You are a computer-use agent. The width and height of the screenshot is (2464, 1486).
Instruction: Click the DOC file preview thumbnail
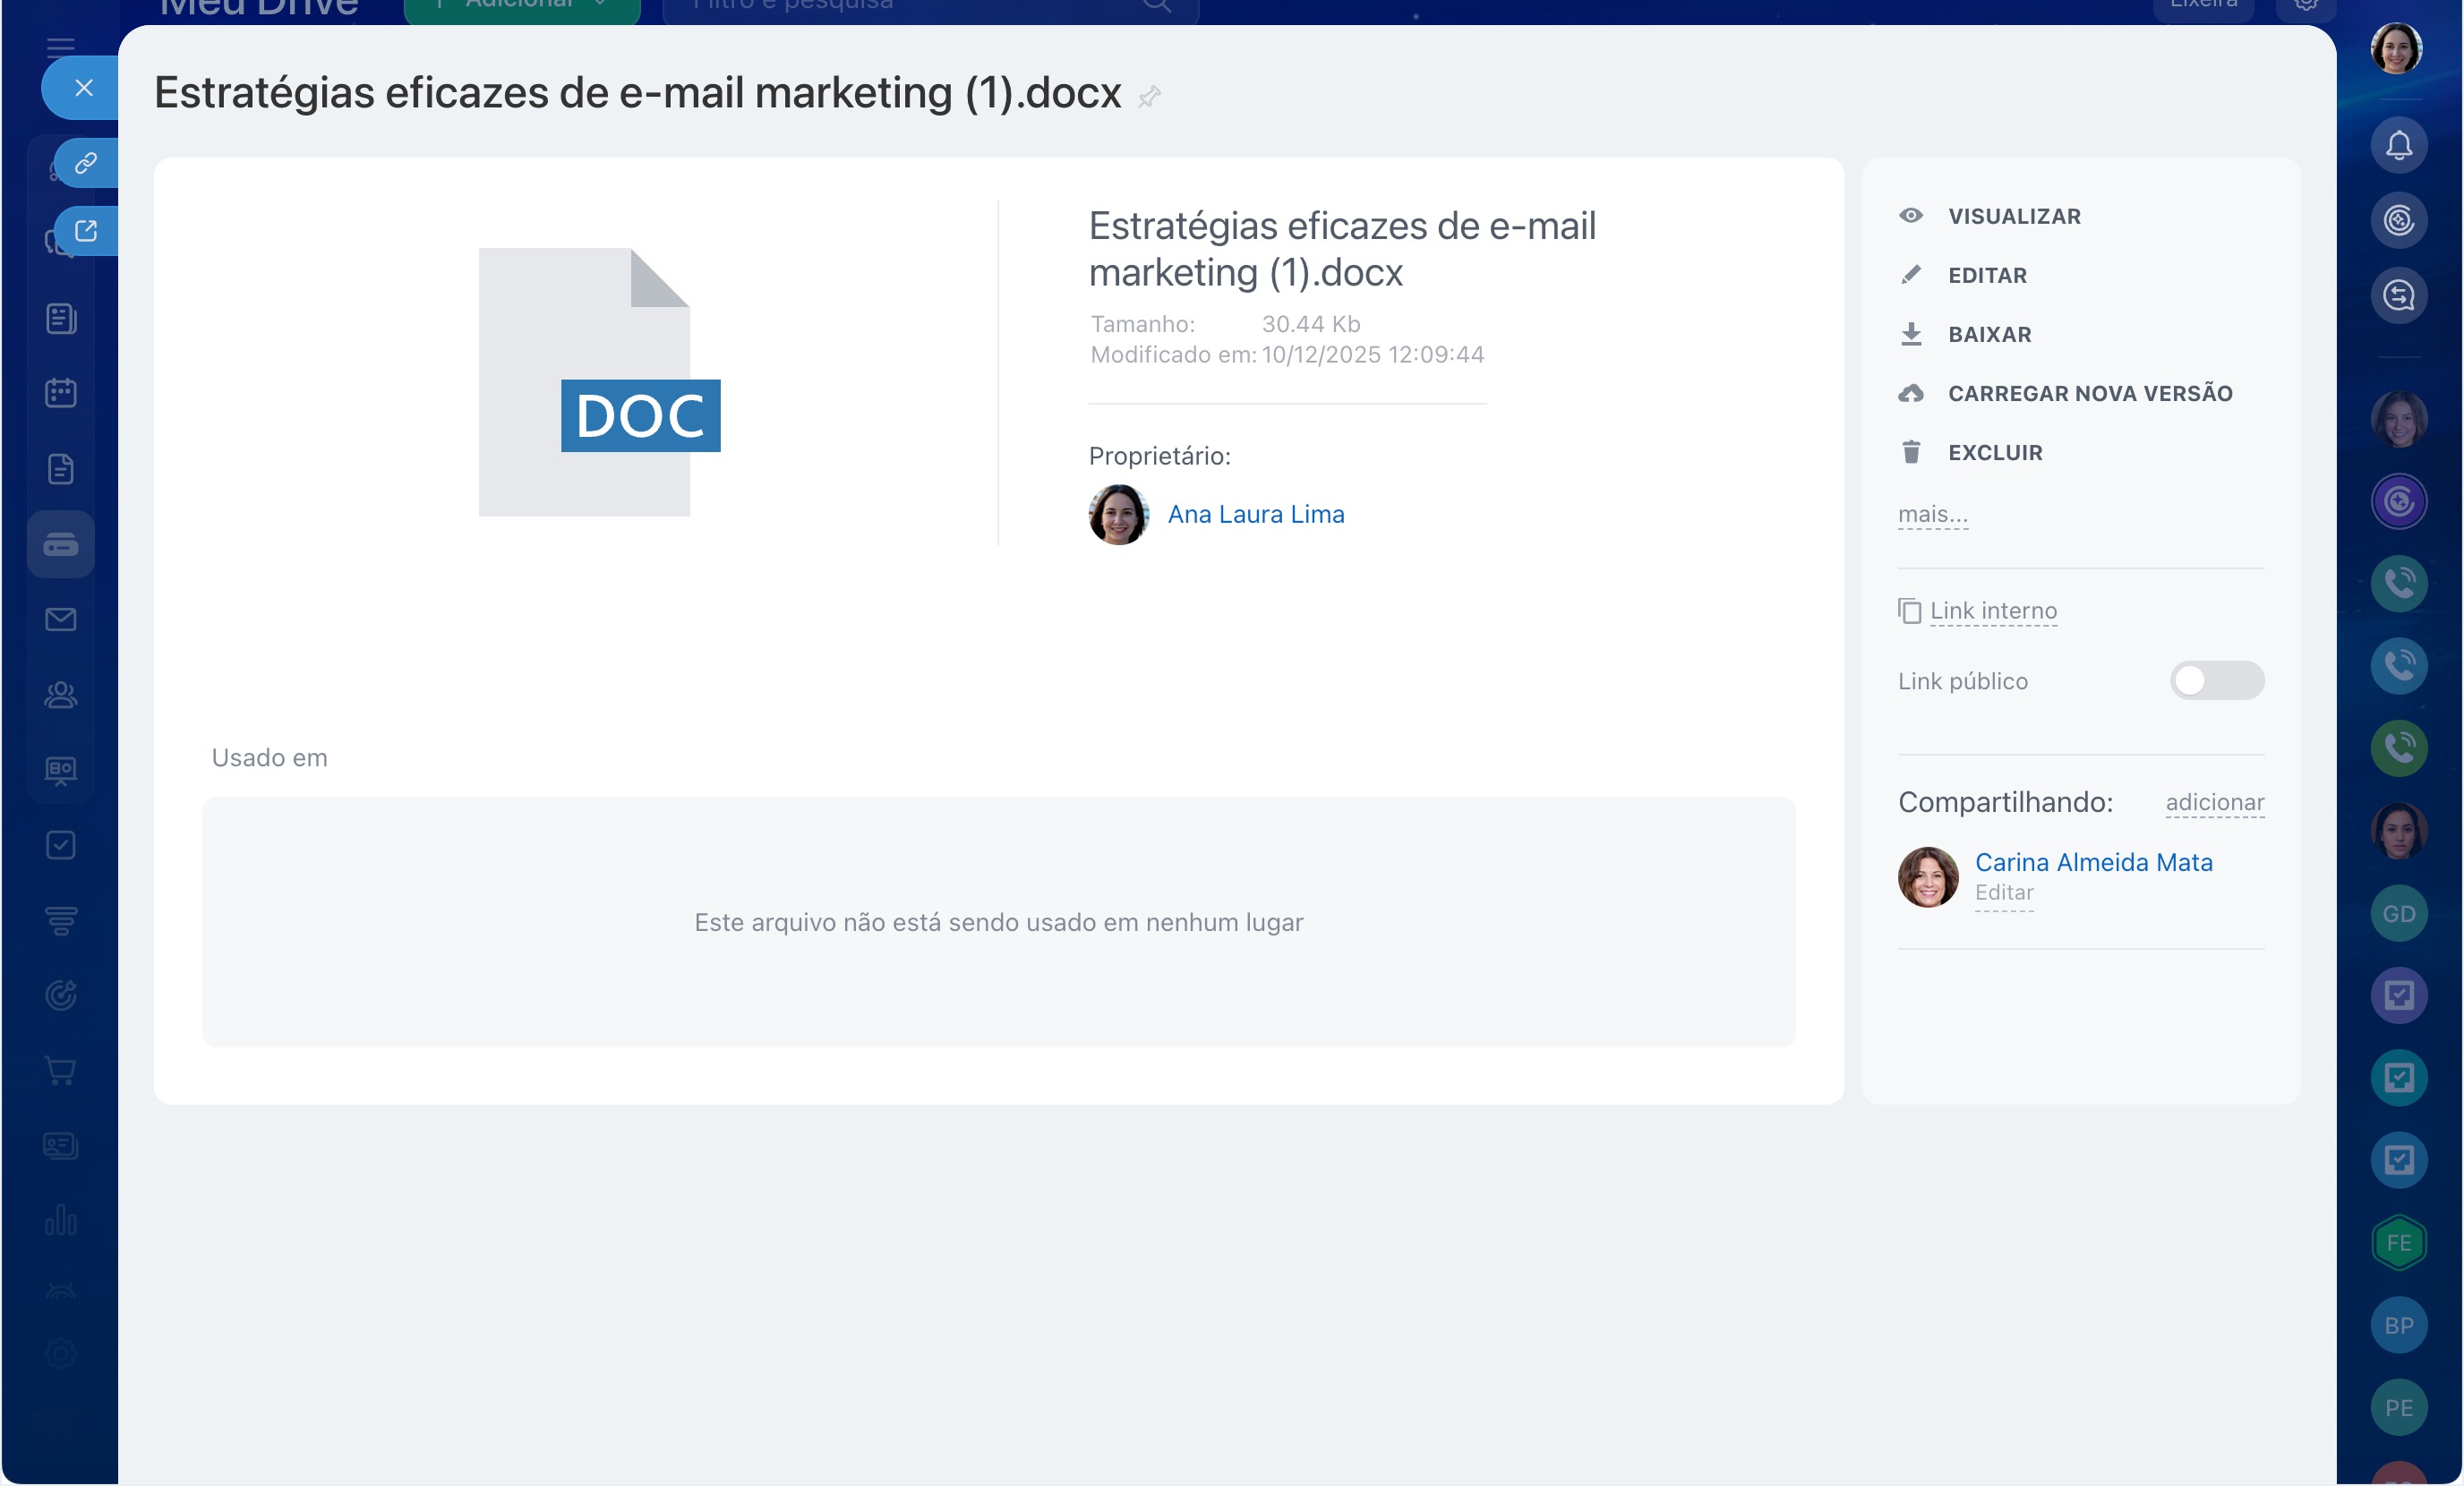599,382
